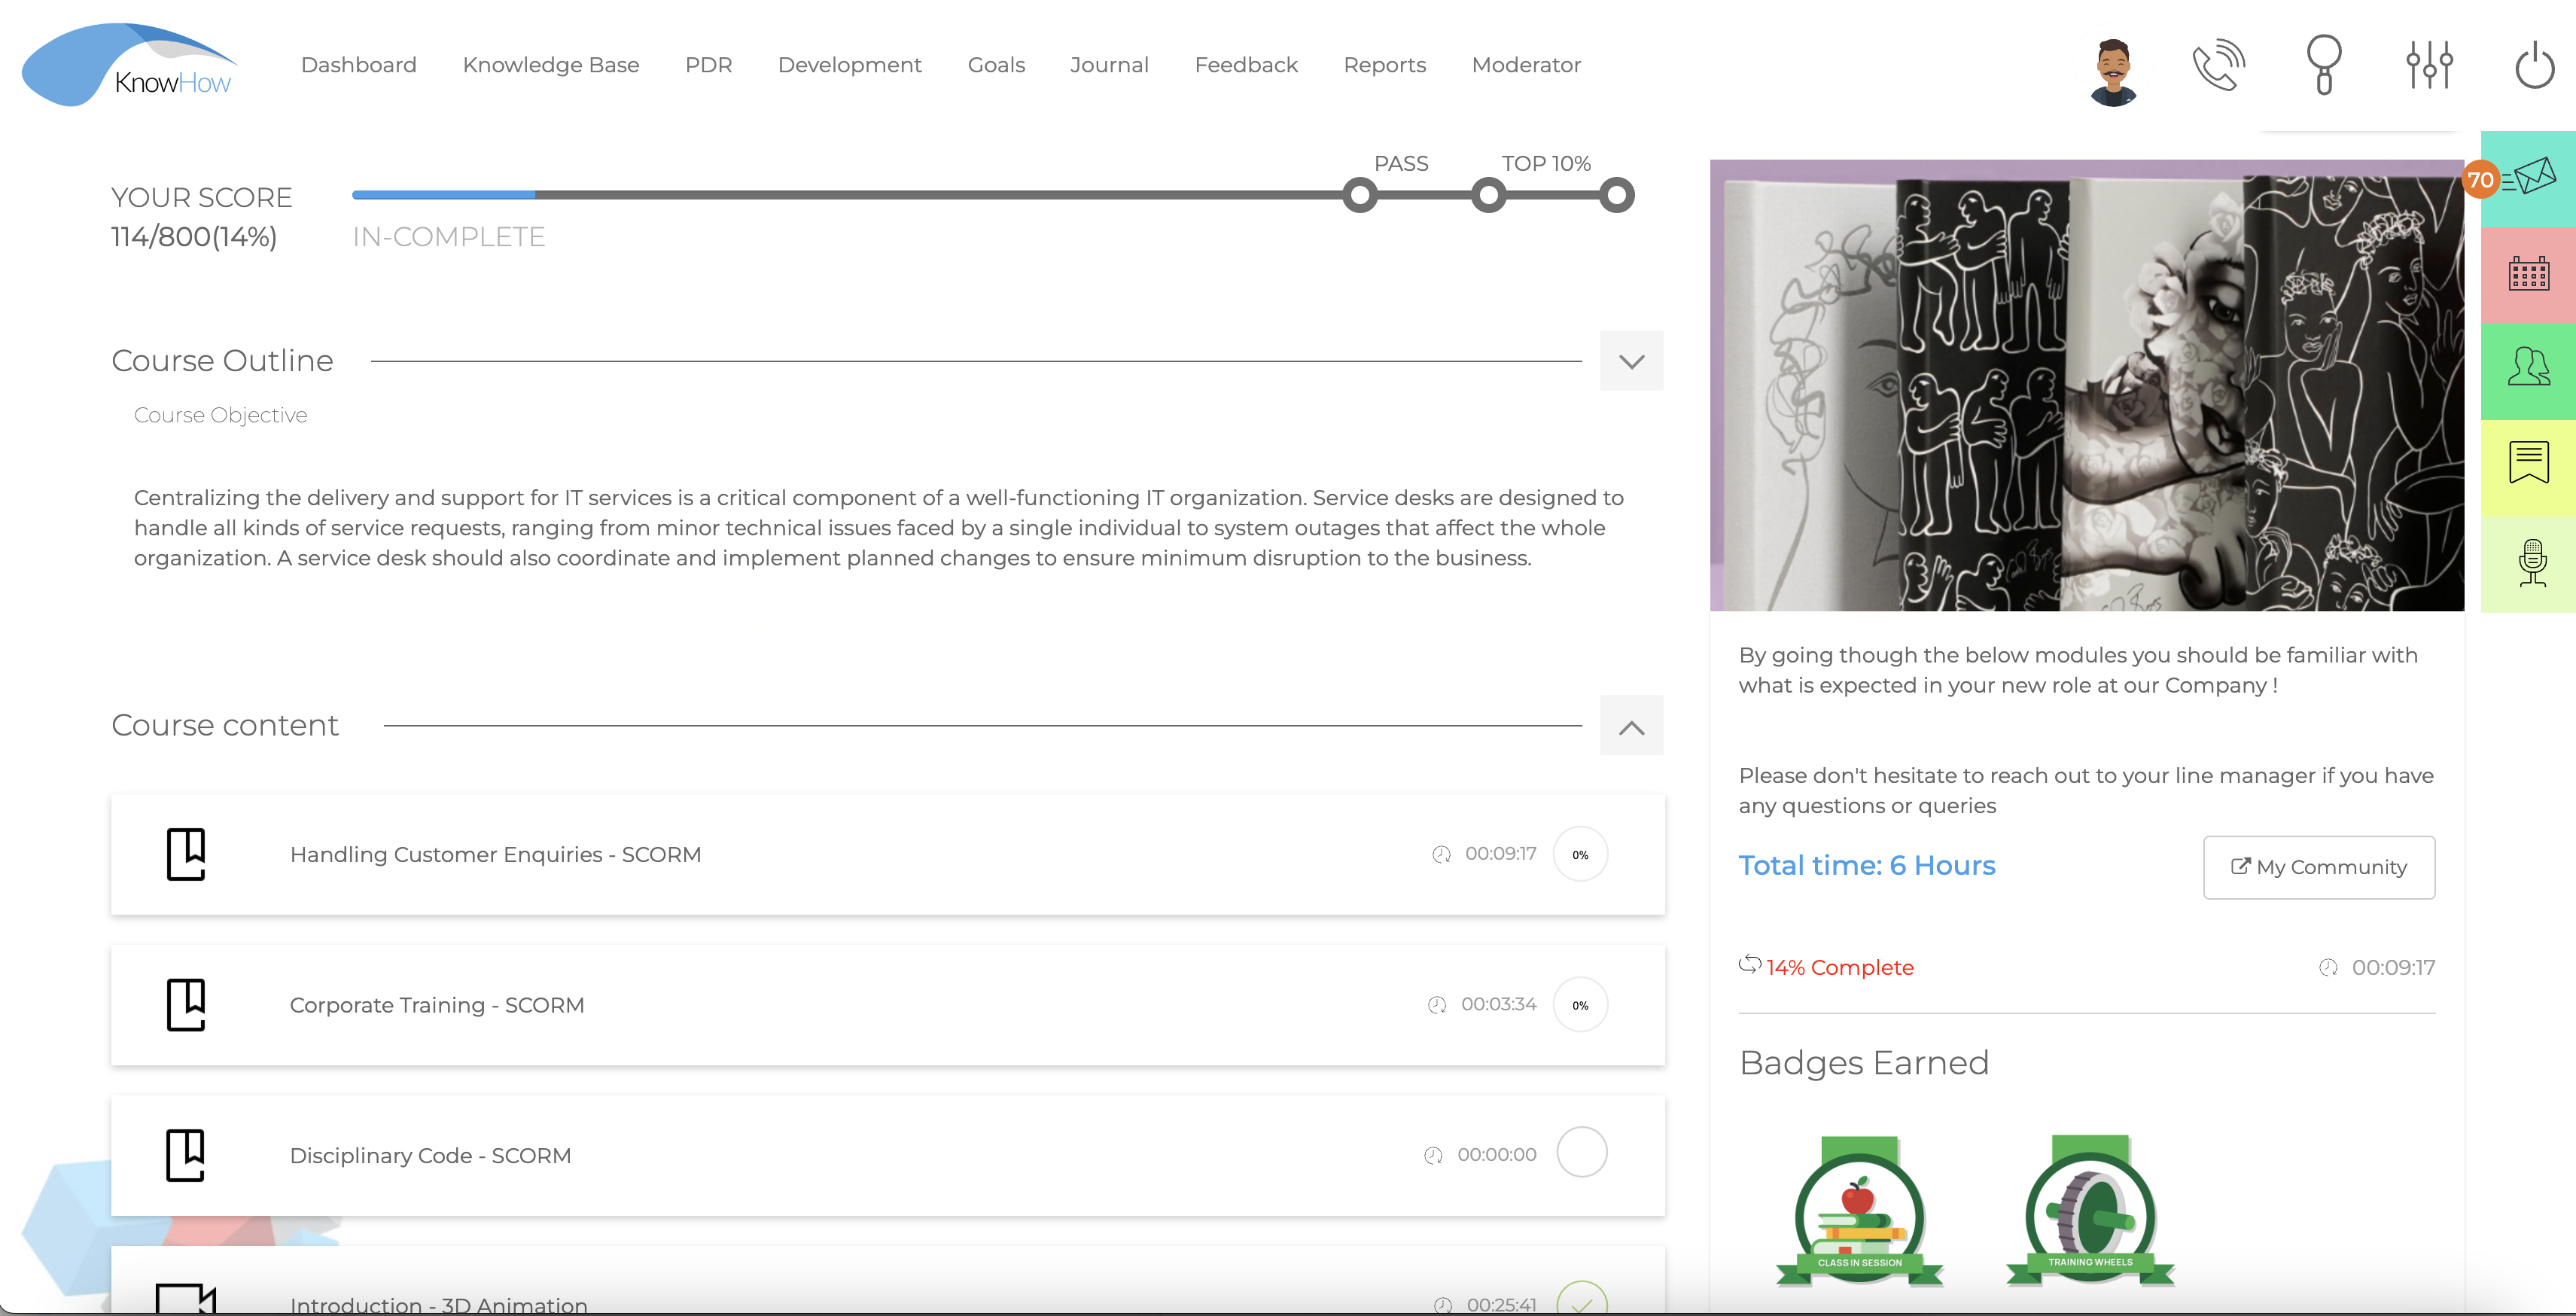Click the 0% progress circle for Corporate Training
The height and width of the screenshot is (1316, 2576).
pyautogui.click(x=1580, y=1005)
